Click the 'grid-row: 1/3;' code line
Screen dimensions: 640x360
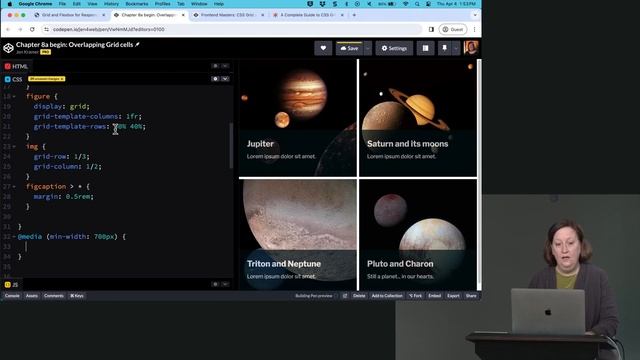pos(61,157)
